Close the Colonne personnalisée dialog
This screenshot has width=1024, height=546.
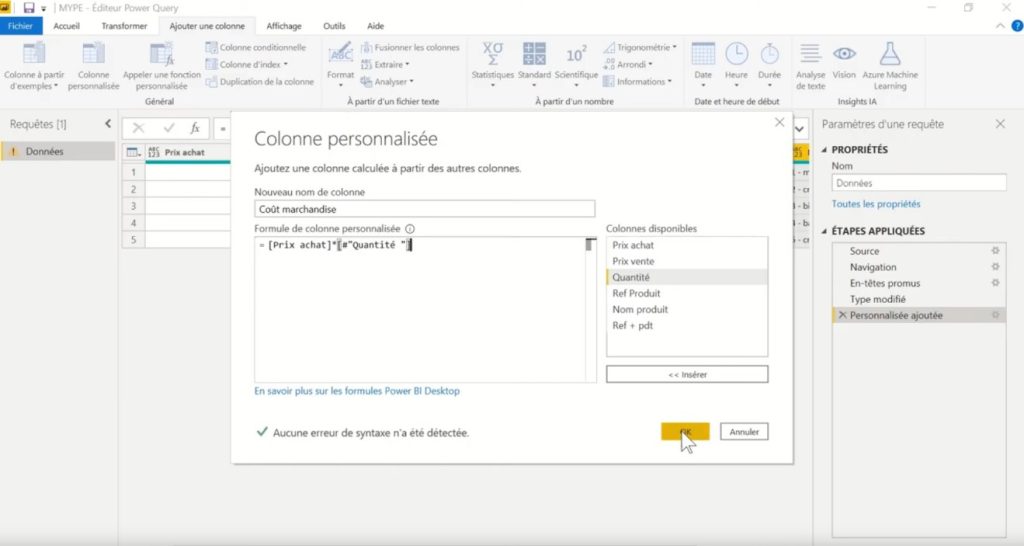click(779, 122)
